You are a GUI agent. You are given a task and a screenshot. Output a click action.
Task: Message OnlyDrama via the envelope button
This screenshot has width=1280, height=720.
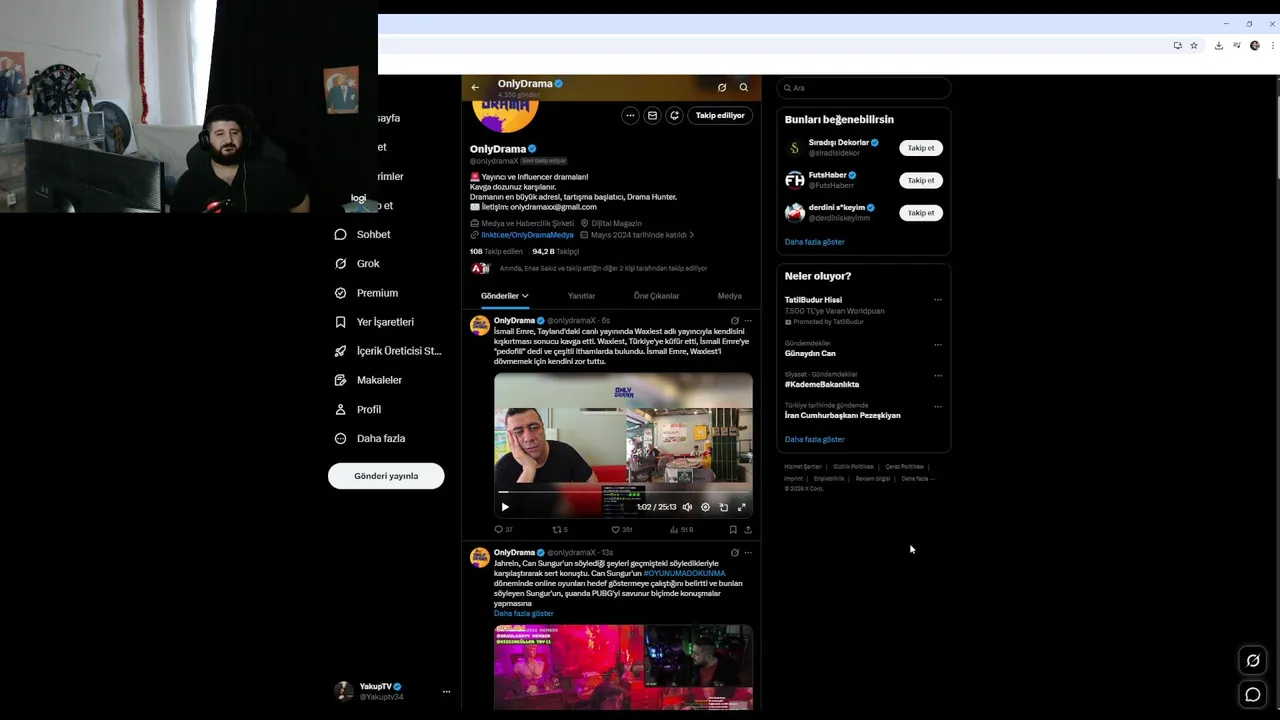pos(652,116)
